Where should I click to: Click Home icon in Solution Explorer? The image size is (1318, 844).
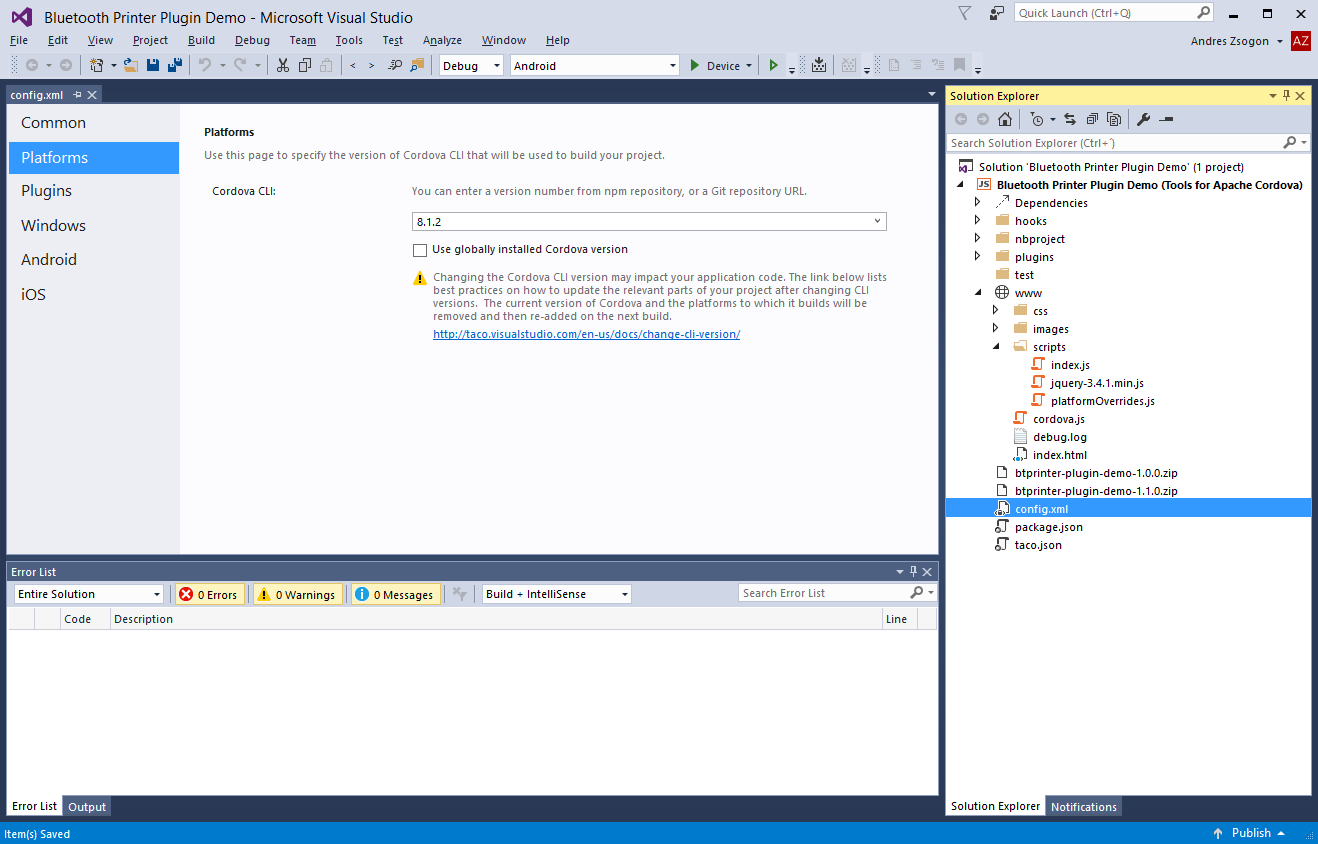pyautogui.click(x=1005, y=119)
